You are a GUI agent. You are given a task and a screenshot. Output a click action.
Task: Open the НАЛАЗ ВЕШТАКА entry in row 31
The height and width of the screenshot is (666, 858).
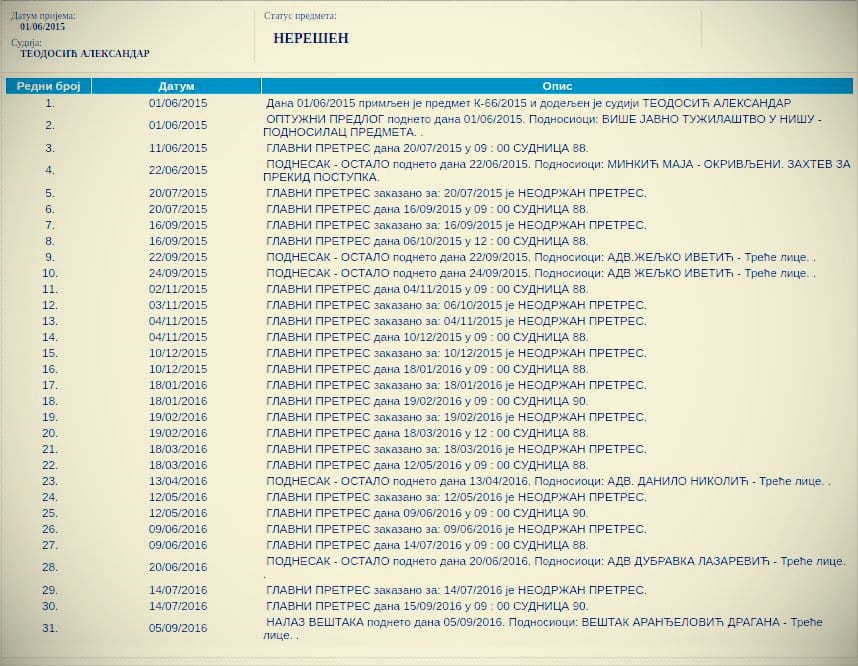point(545,628)
